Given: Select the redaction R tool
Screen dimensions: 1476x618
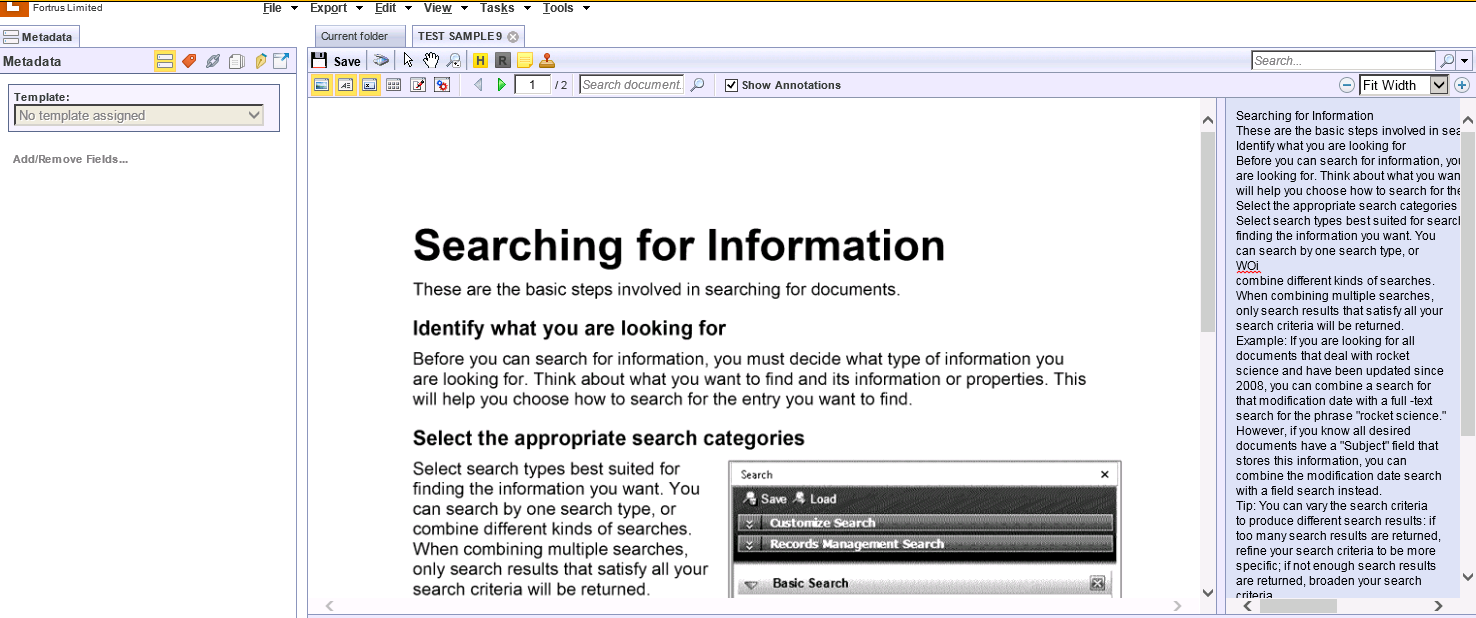Looking at the screenshot, I should point(502,61).
